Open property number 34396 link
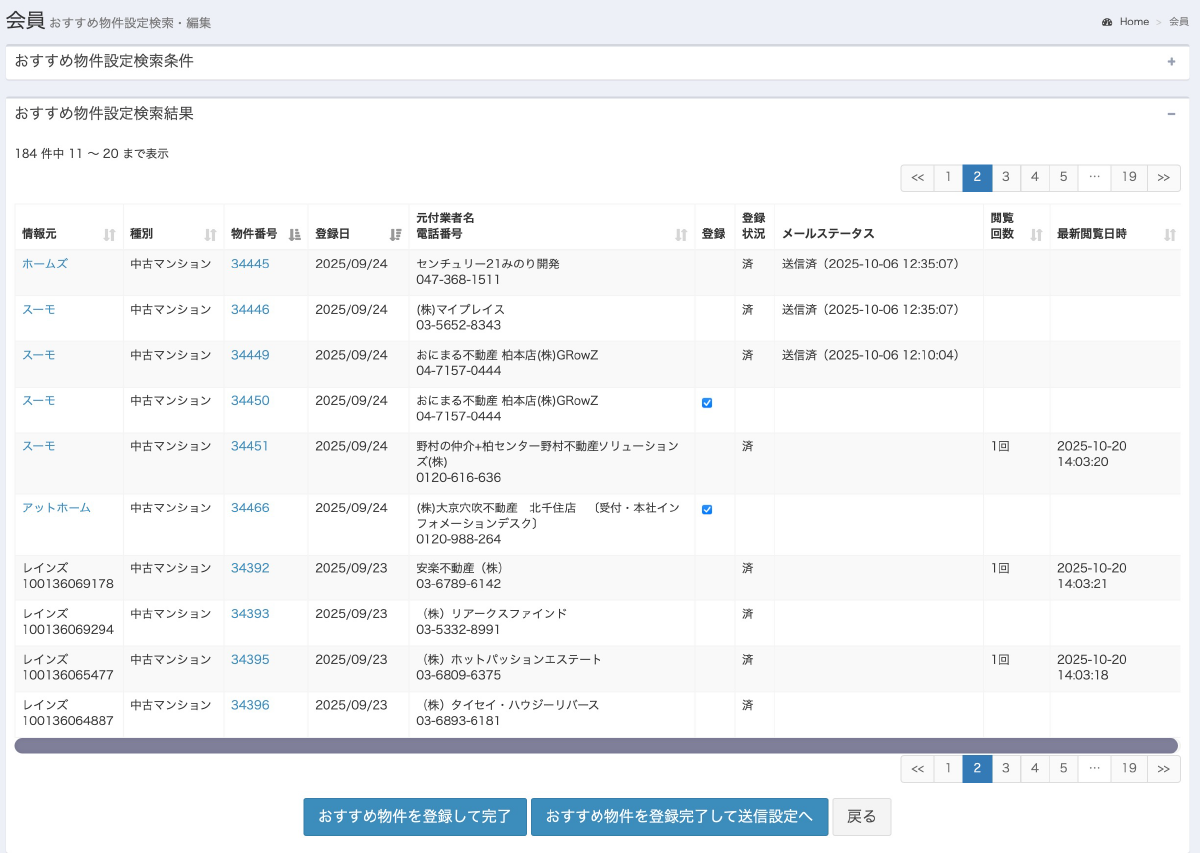 [250, 705]
